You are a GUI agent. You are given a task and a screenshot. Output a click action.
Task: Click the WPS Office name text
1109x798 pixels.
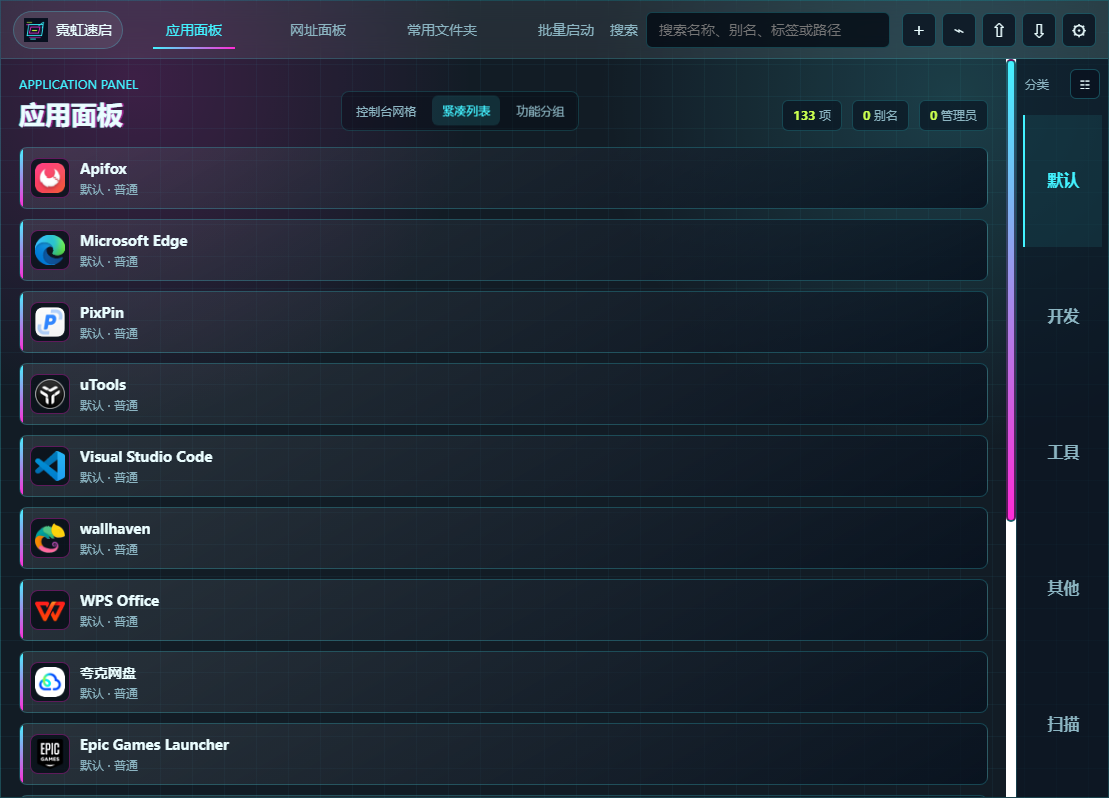pos(120,601)
